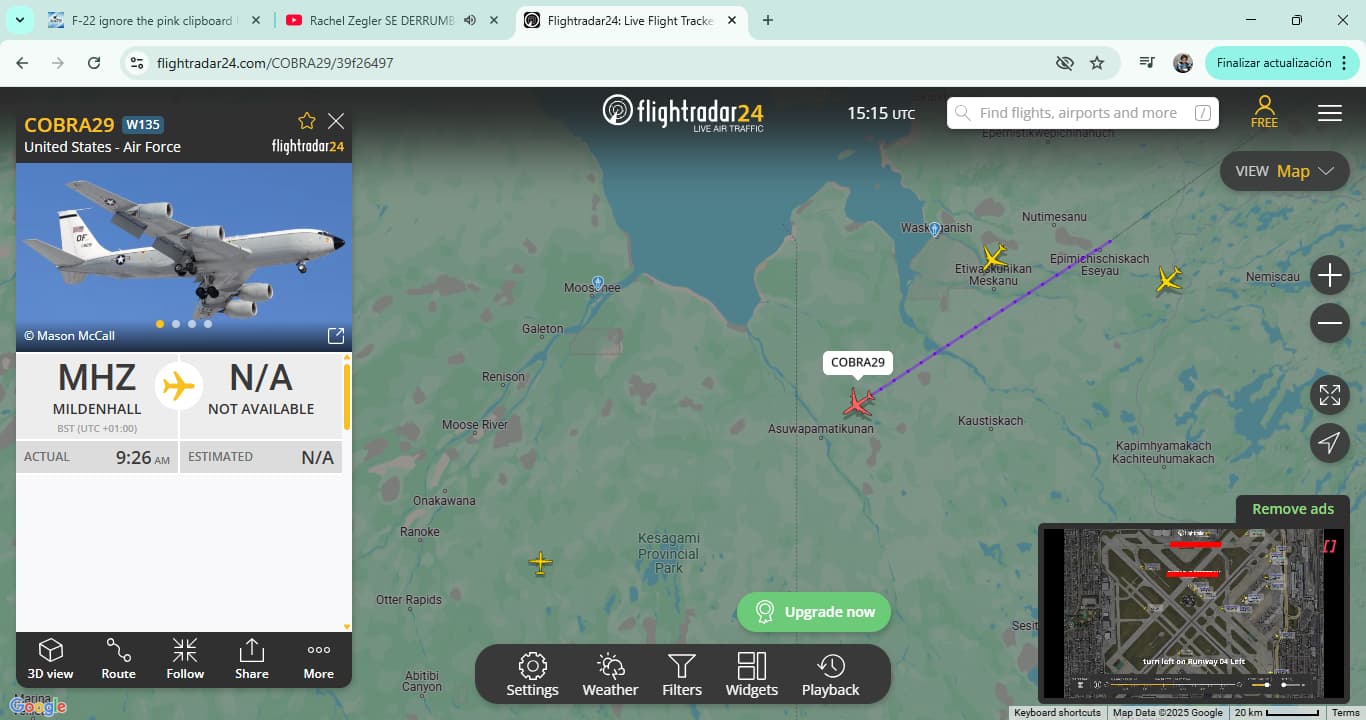
Task: Bookmark this page with the star
Action: 1097,63
